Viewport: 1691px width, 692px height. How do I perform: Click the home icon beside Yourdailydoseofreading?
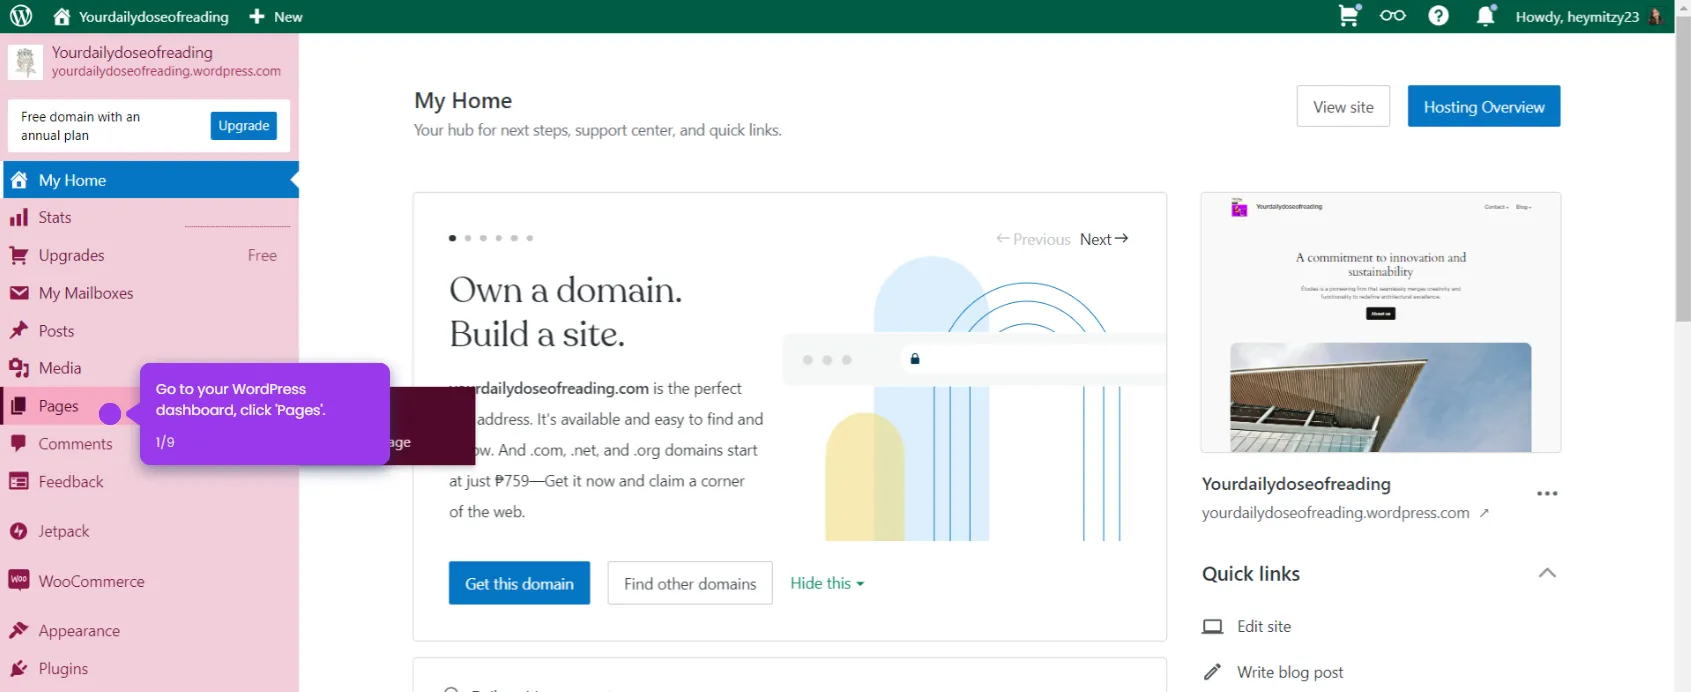(62, 16)
